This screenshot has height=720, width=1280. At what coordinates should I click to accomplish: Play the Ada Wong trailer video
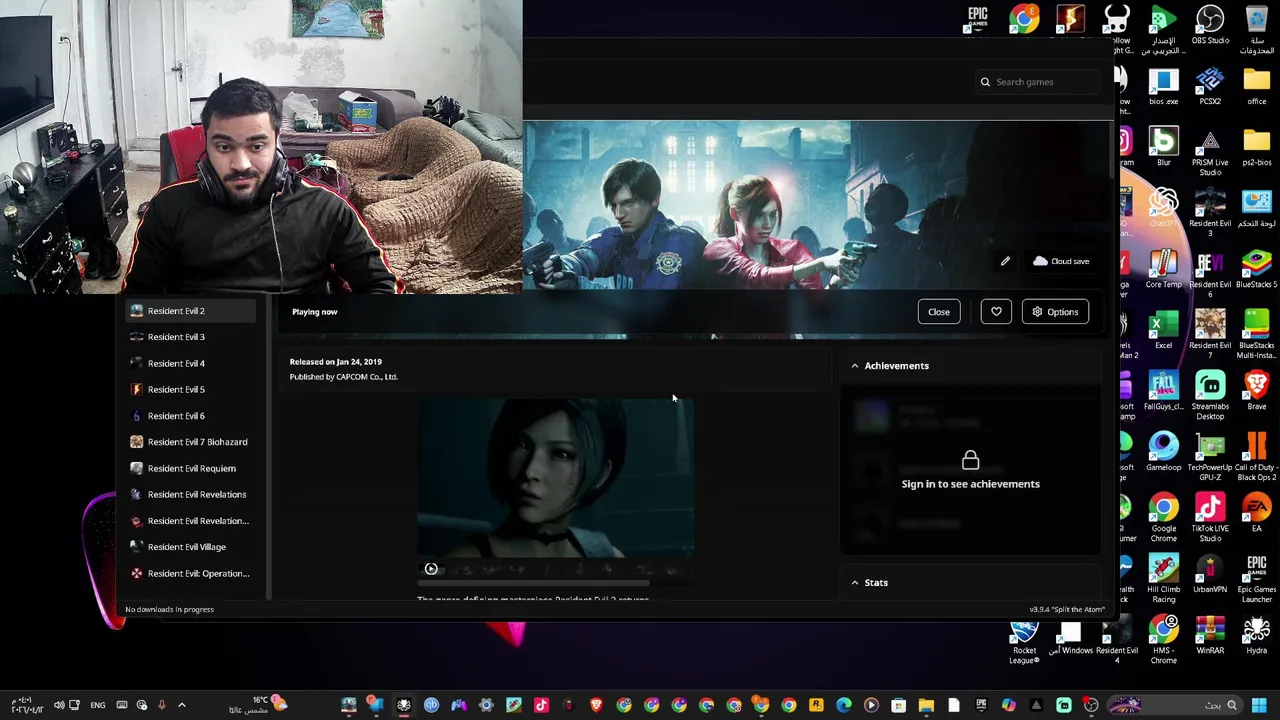431,569
